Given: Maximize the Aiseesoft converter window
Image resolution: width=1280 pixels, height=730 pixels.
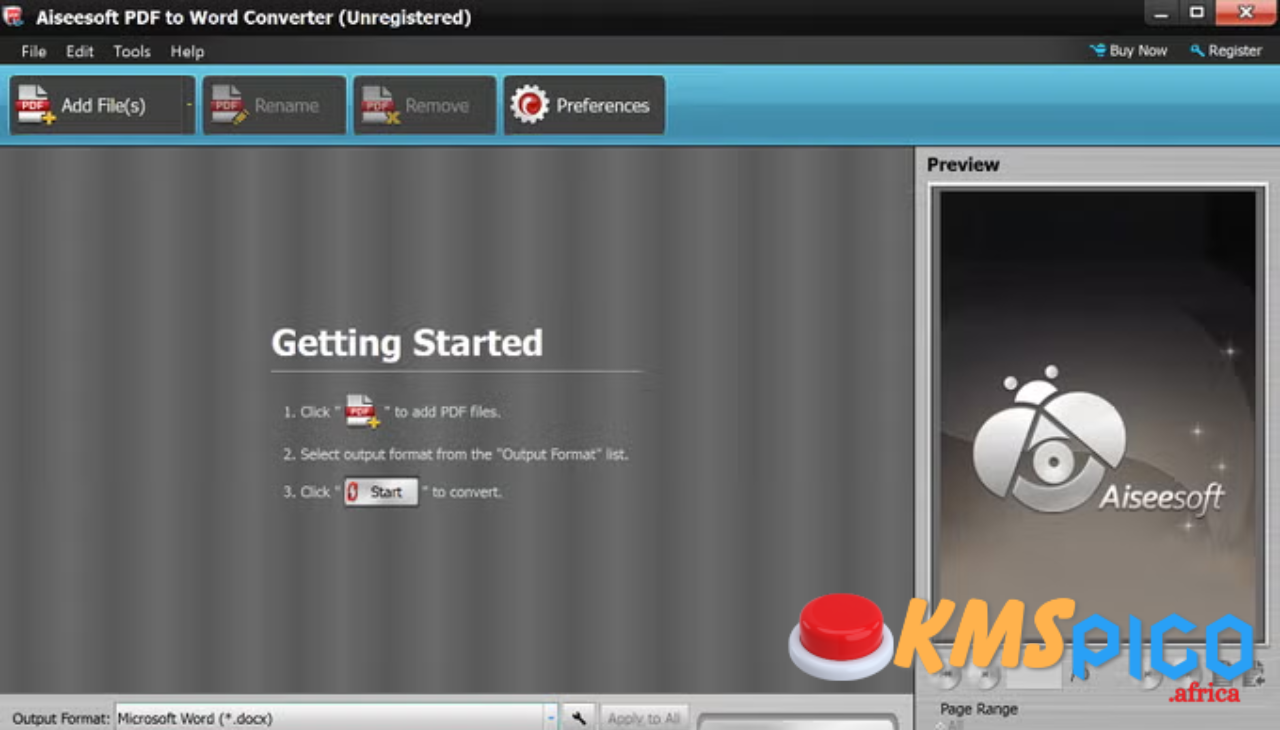Looking at the screenshot, I should [1196, 12].
